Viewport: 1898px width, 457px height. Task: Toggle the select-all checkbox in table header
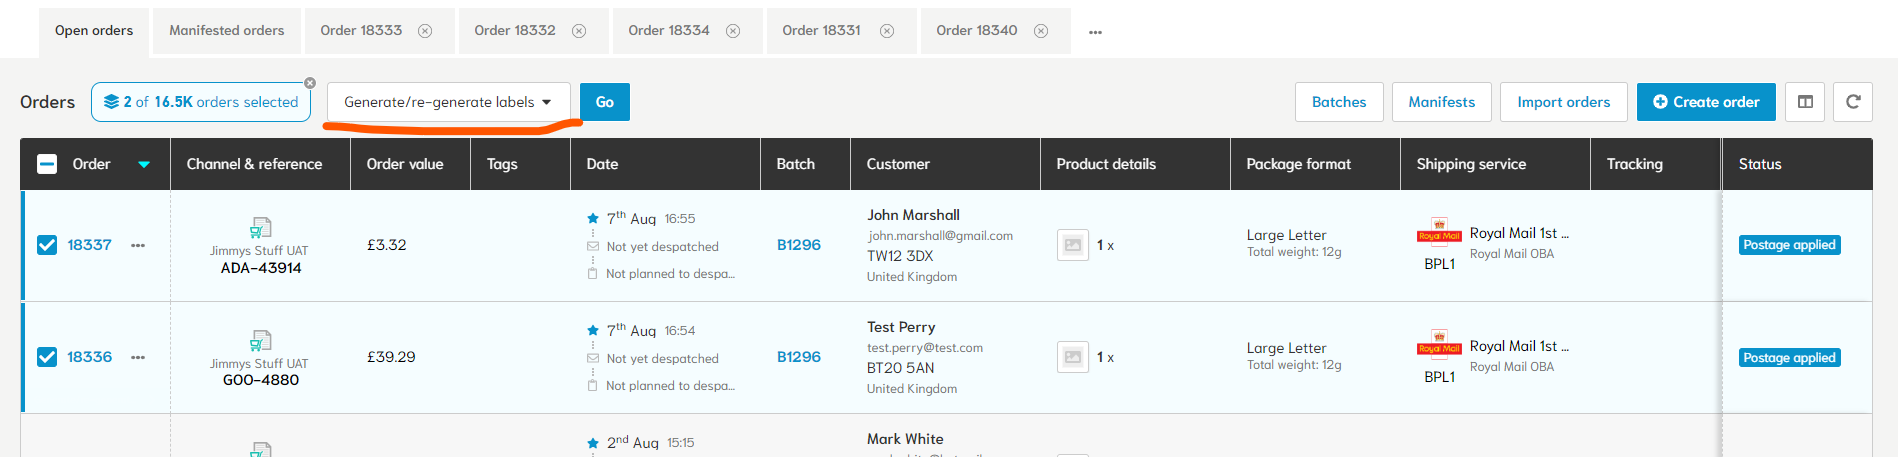pyautogui.click(x=47, y=164)
